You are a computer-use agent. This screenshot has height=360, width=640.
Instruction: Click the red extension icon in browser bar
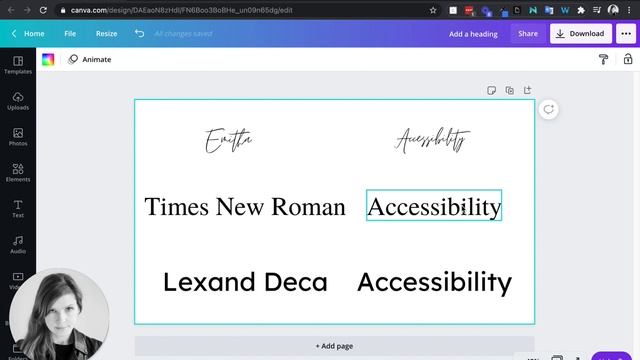(469, 10)
